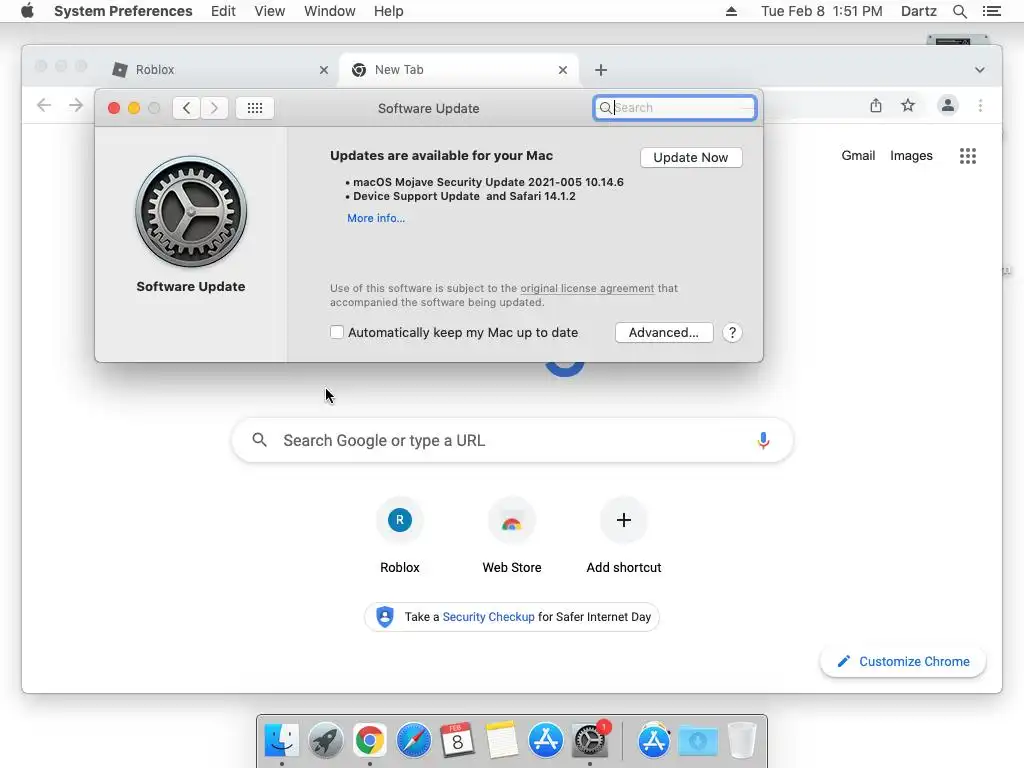Open Google Chrome from the Dock
The image size is (1024, 768).
point(370,741)
